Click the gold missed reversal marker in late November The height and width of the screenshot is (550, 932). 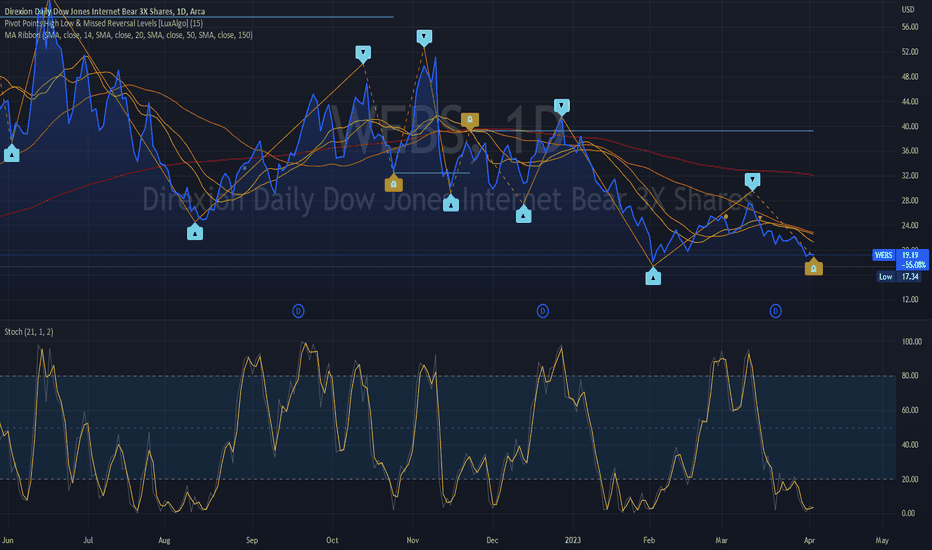[470, 121]
